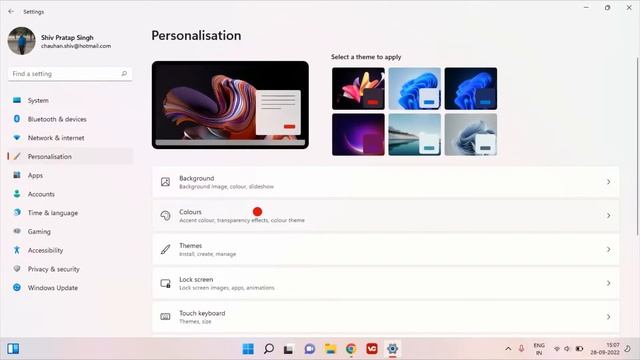Expand the Background settings chevron
640x360 pixels.
point(608,182)
